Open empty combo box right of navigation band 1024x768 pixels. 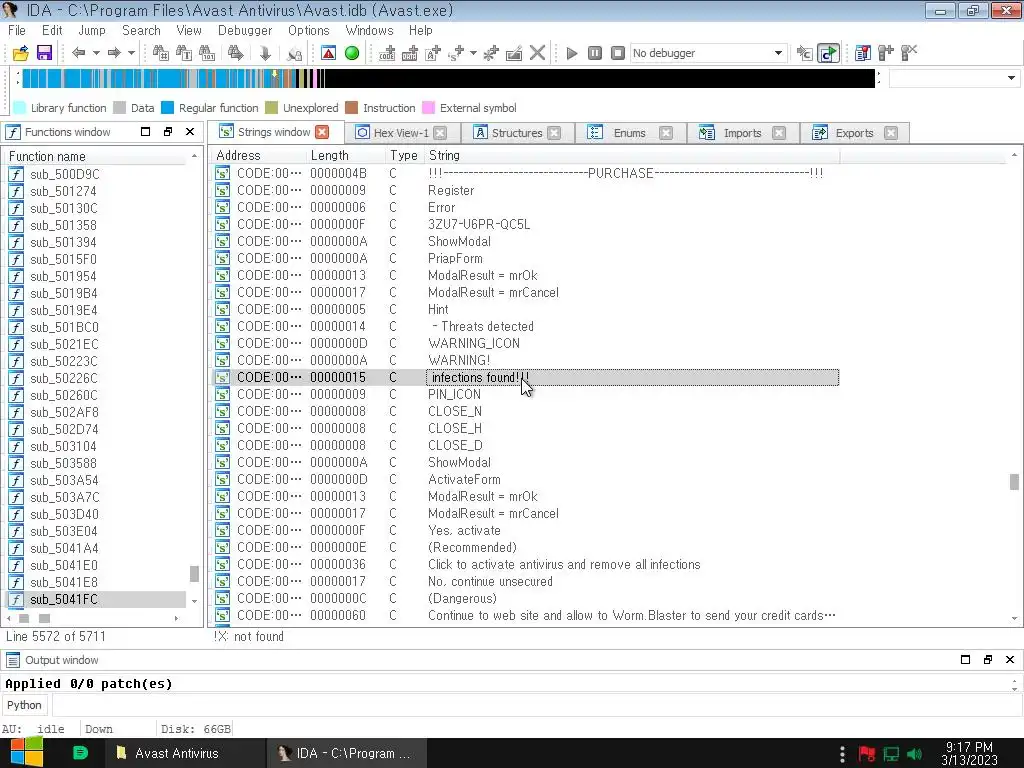(x=953, y=78)
